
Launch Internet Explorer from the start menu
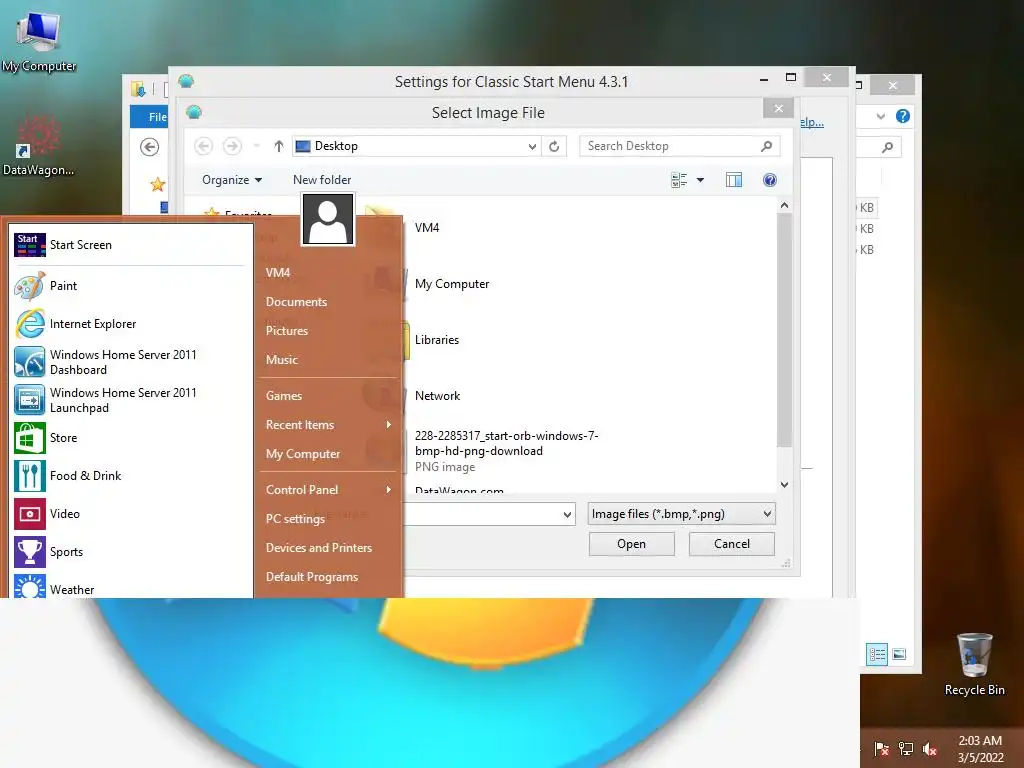(131, 324)
